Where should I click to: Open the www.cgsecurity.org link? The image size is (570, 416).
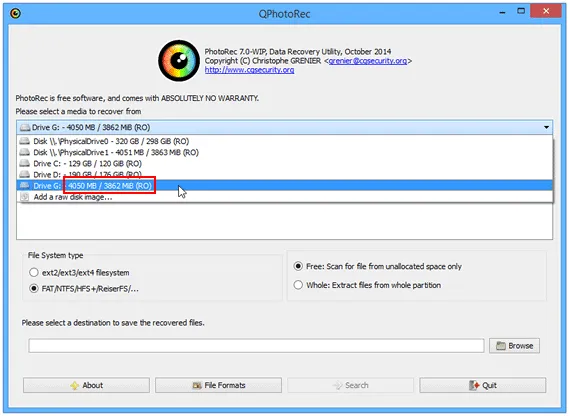[249, 70]
